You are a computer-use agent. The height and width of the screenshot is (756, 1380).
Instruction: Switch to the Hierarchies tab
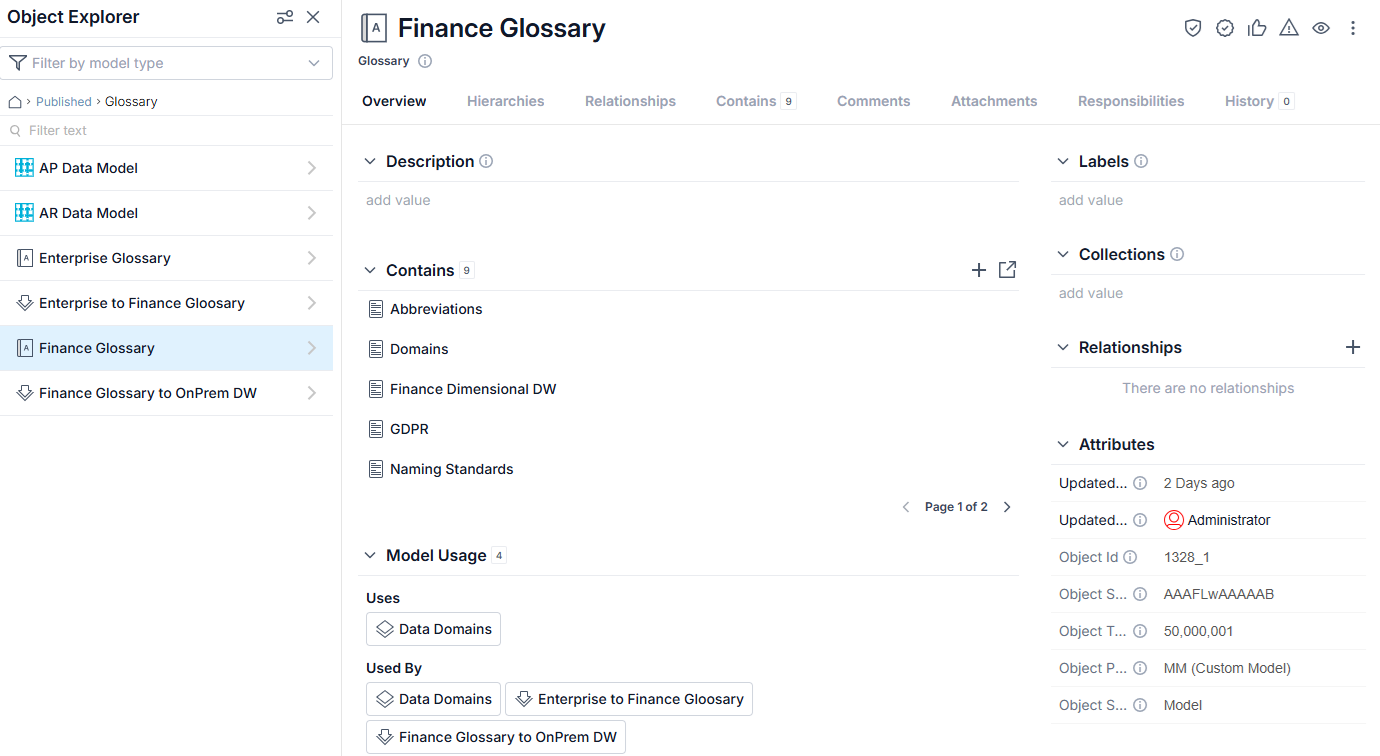(x=506, y=101)
